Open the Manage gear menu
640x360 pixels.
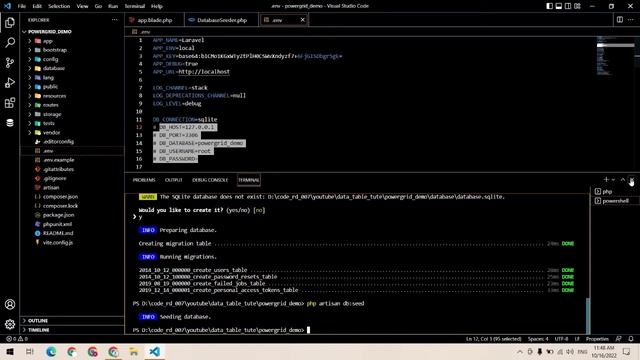pyautogui.click(x=10, y=324)
